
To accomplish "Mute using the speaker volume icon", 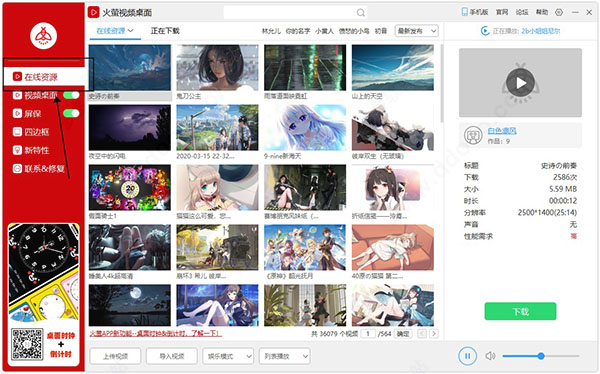I will point(490,356).
